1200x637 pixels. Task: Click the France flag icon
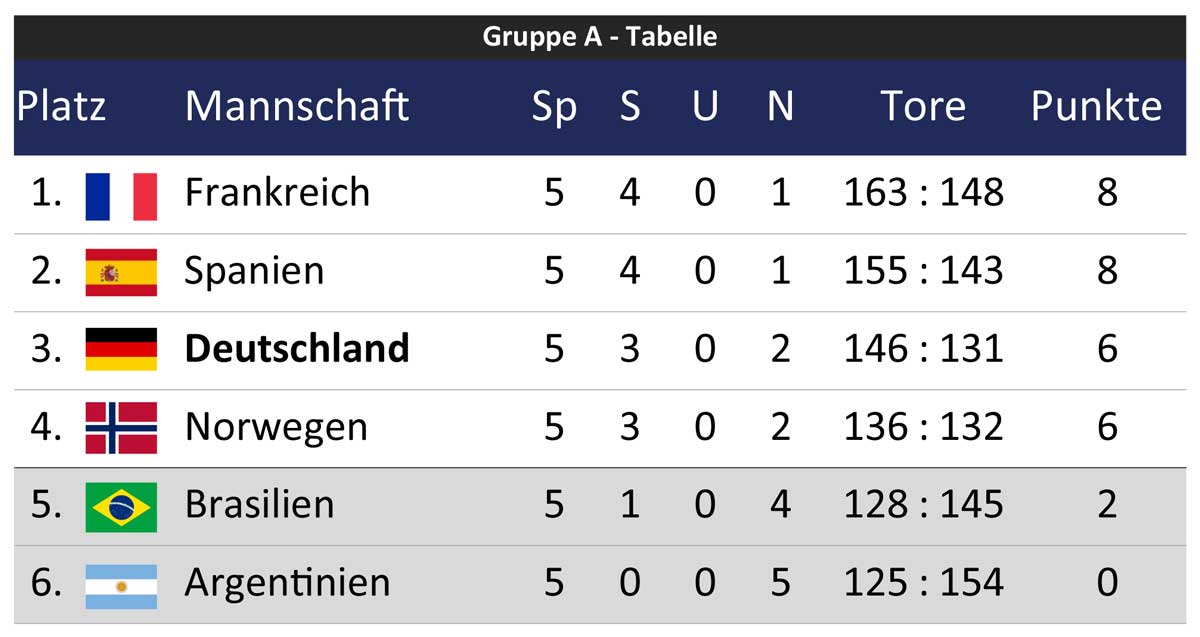[x=121, y=195]
